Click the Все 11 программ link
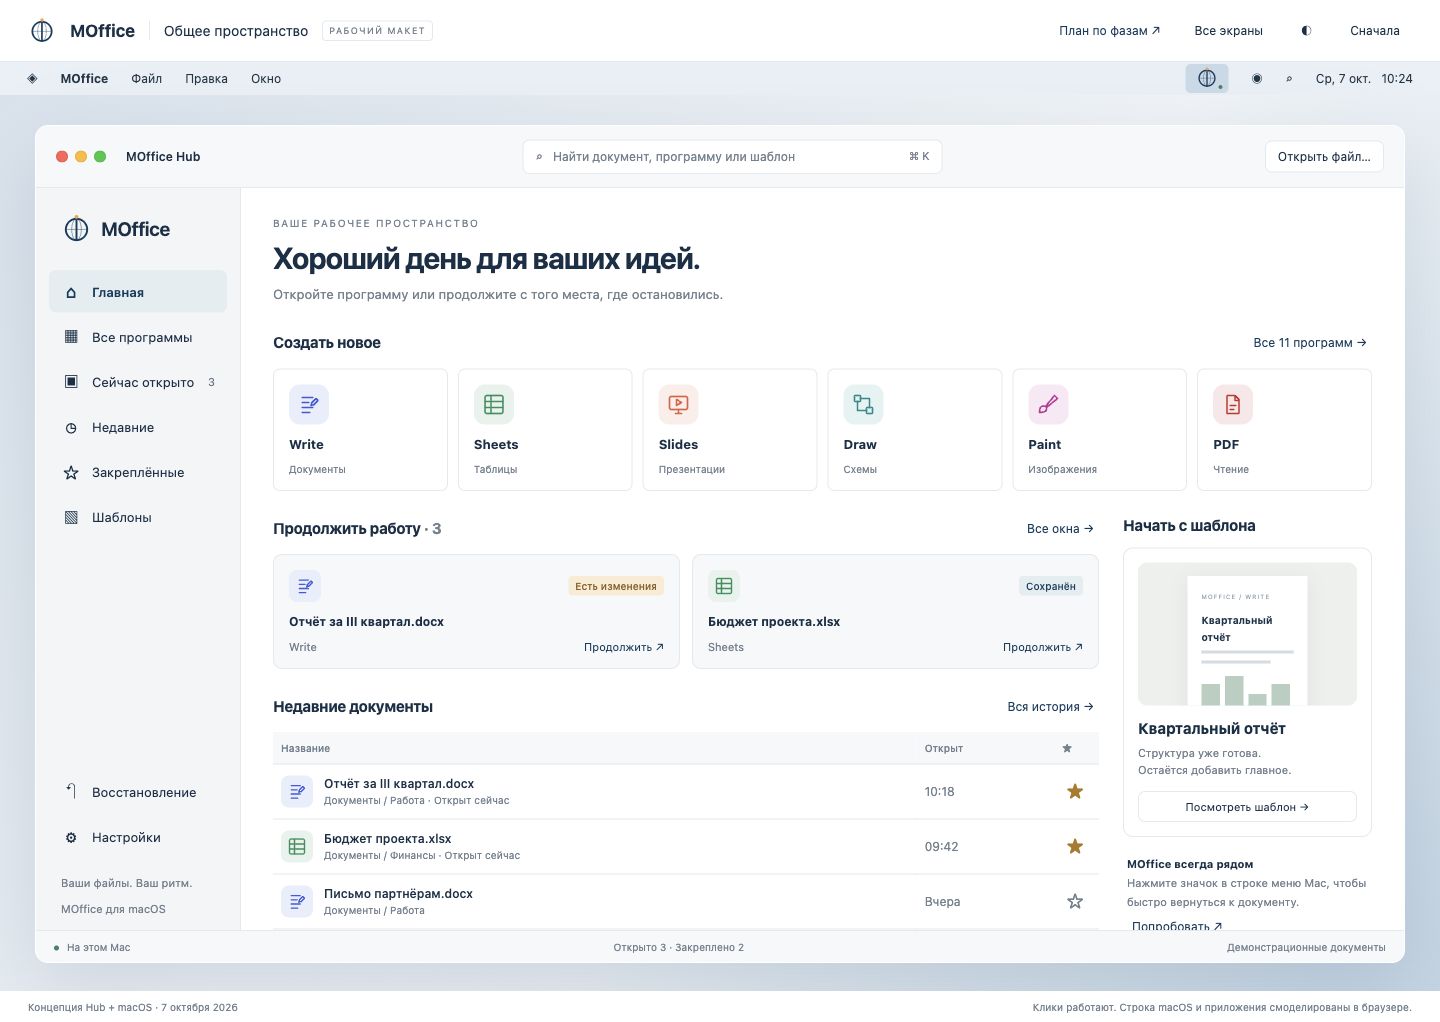Screen dimensions: 1440x1022 tap(1310, 343)
